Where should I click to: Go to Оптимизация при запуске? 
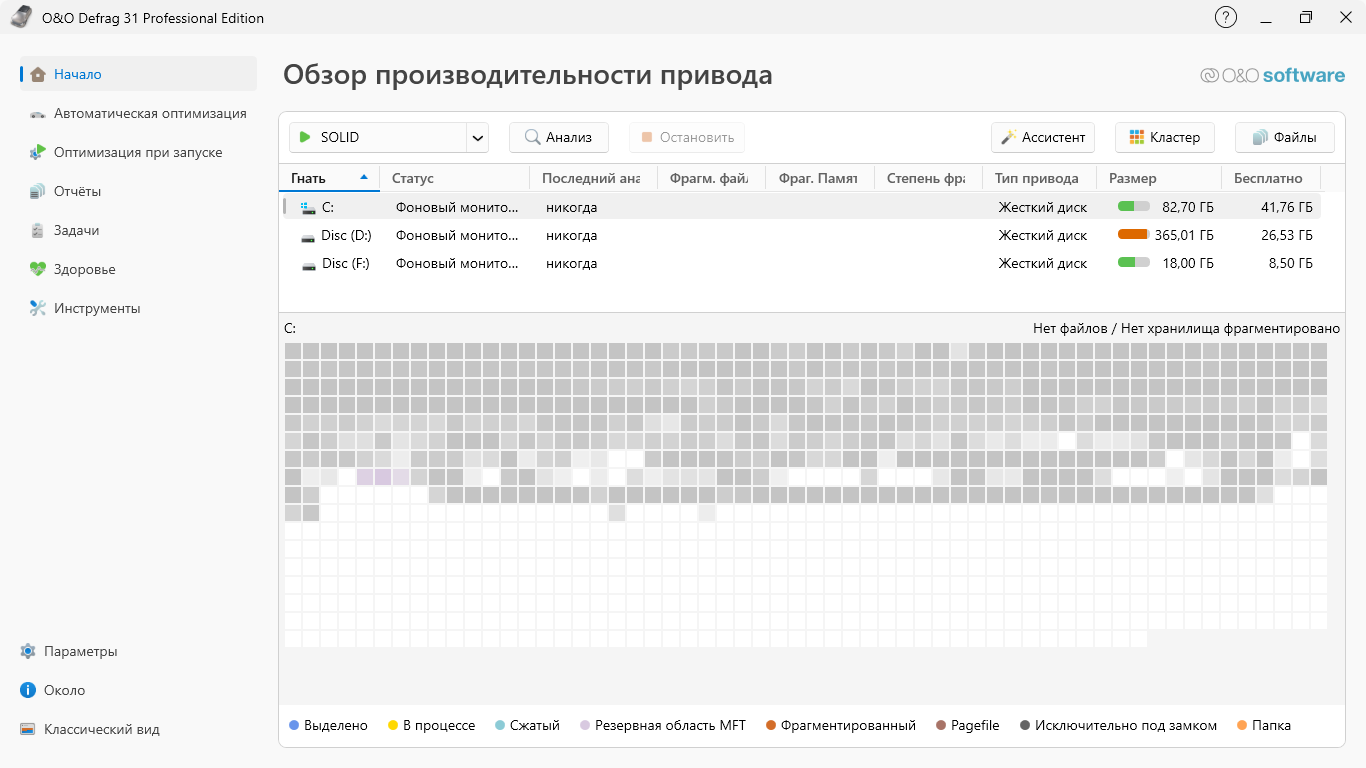click(138, 152)
